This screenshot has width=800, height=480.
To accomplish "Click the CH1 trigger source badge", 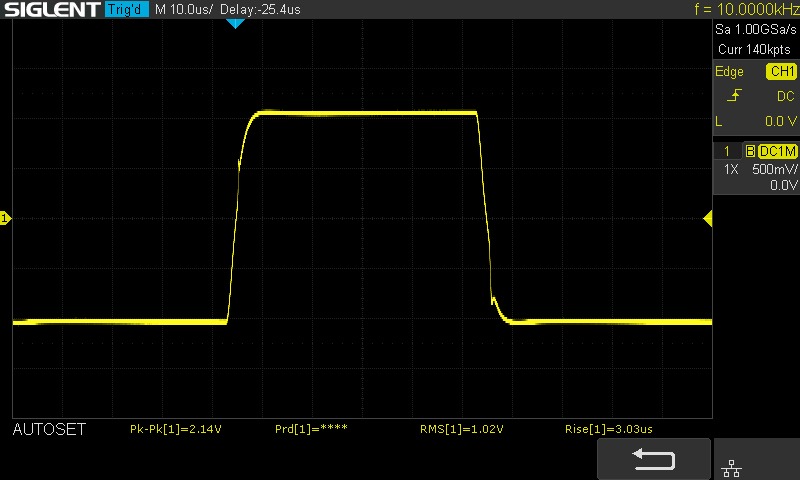I will (781, 71).
